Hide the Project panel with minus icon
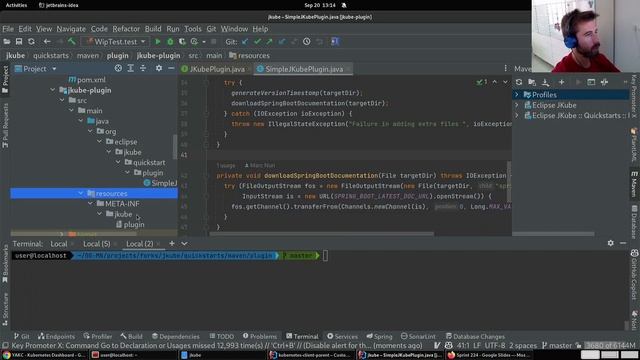The height and width of the screenshot is (360, 640). [171, 69]
